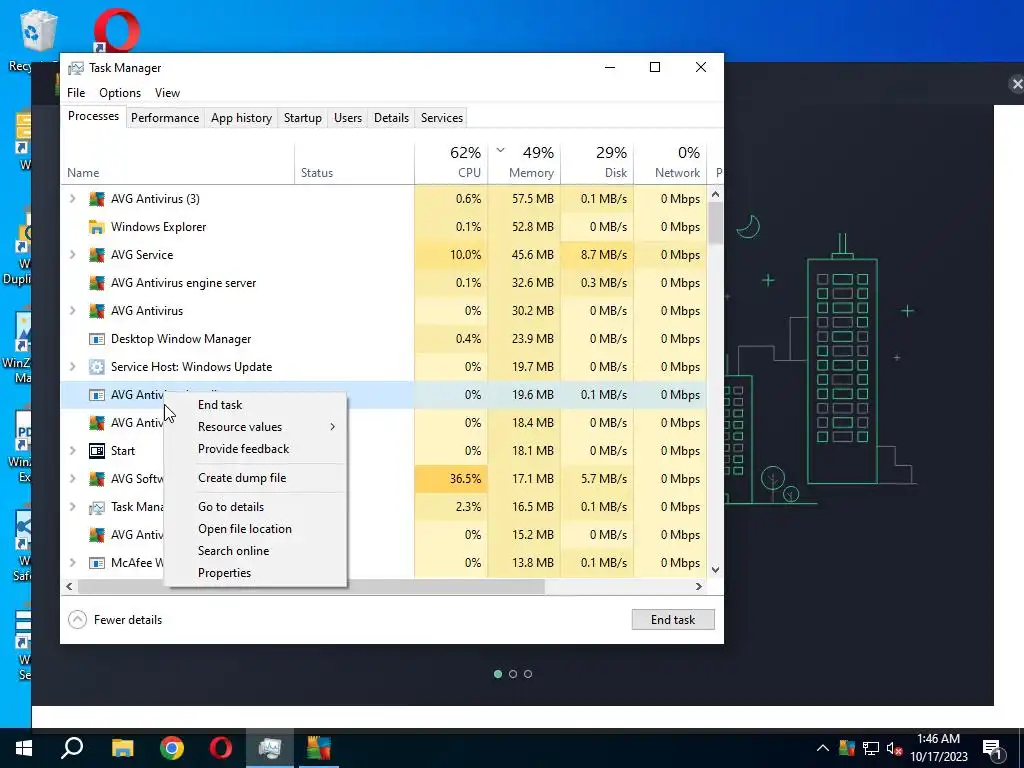Click the AVG Service process icon

(97, 255)
